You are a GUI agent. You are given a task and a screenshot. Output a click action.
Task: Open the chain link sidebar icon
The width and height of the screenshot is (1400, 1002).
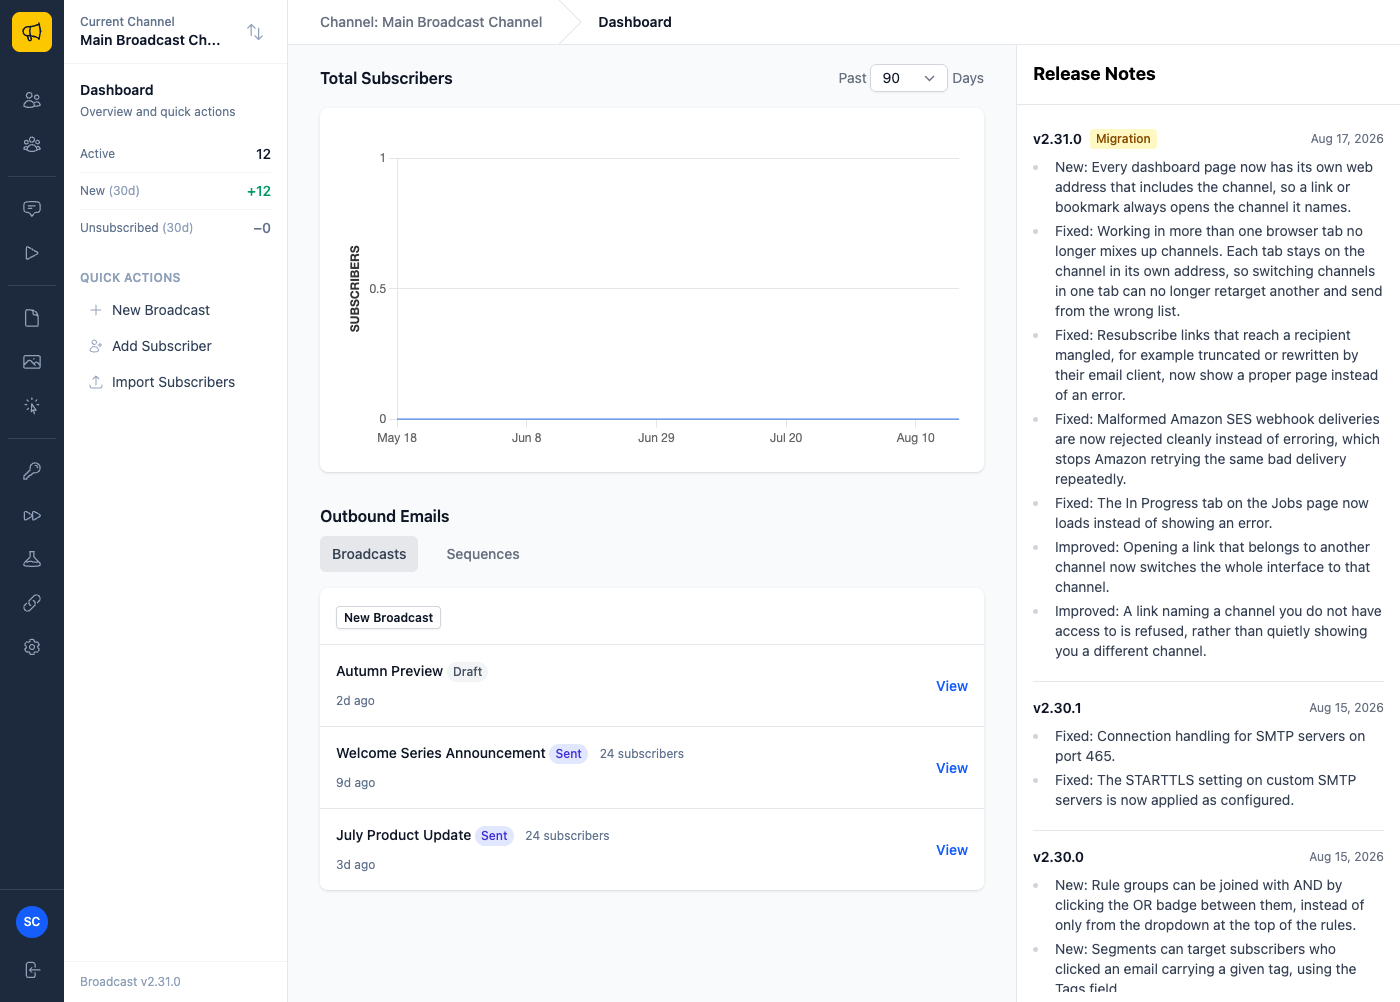pos(32,603)
